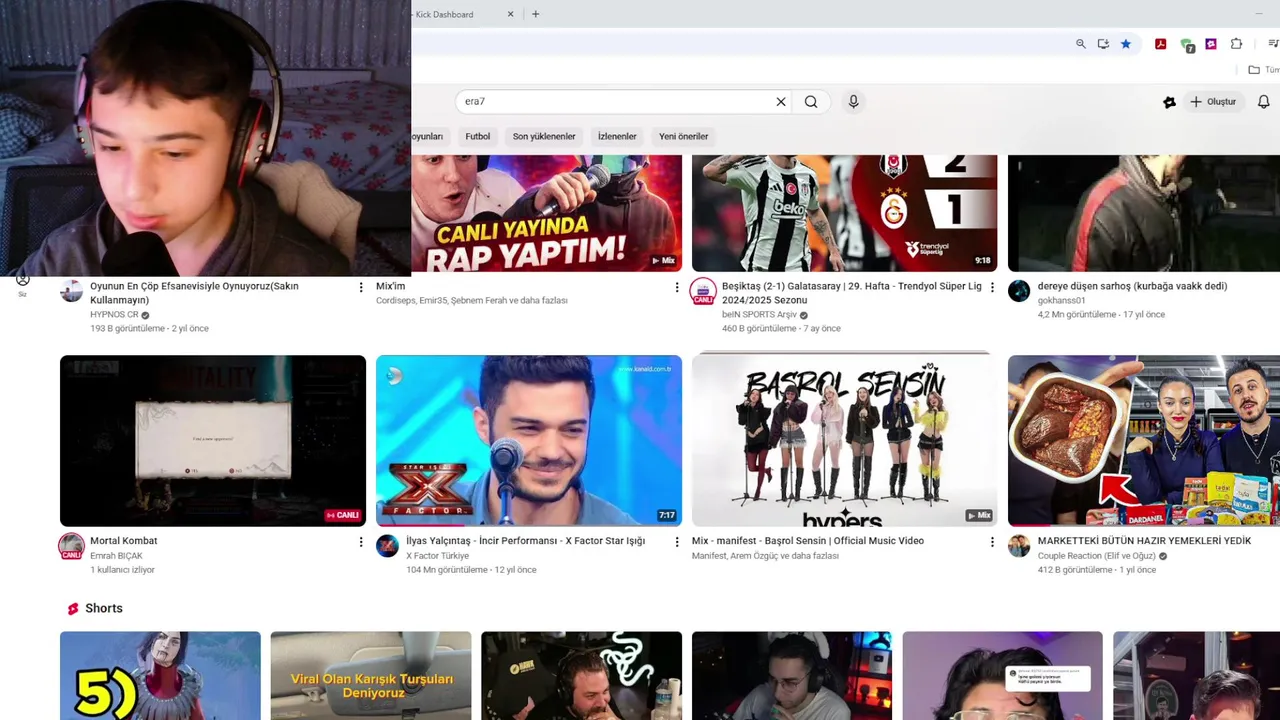1280x720 pixels.
Task: Open options menu for Mortal Kombat stream
Action: (361, 542)
